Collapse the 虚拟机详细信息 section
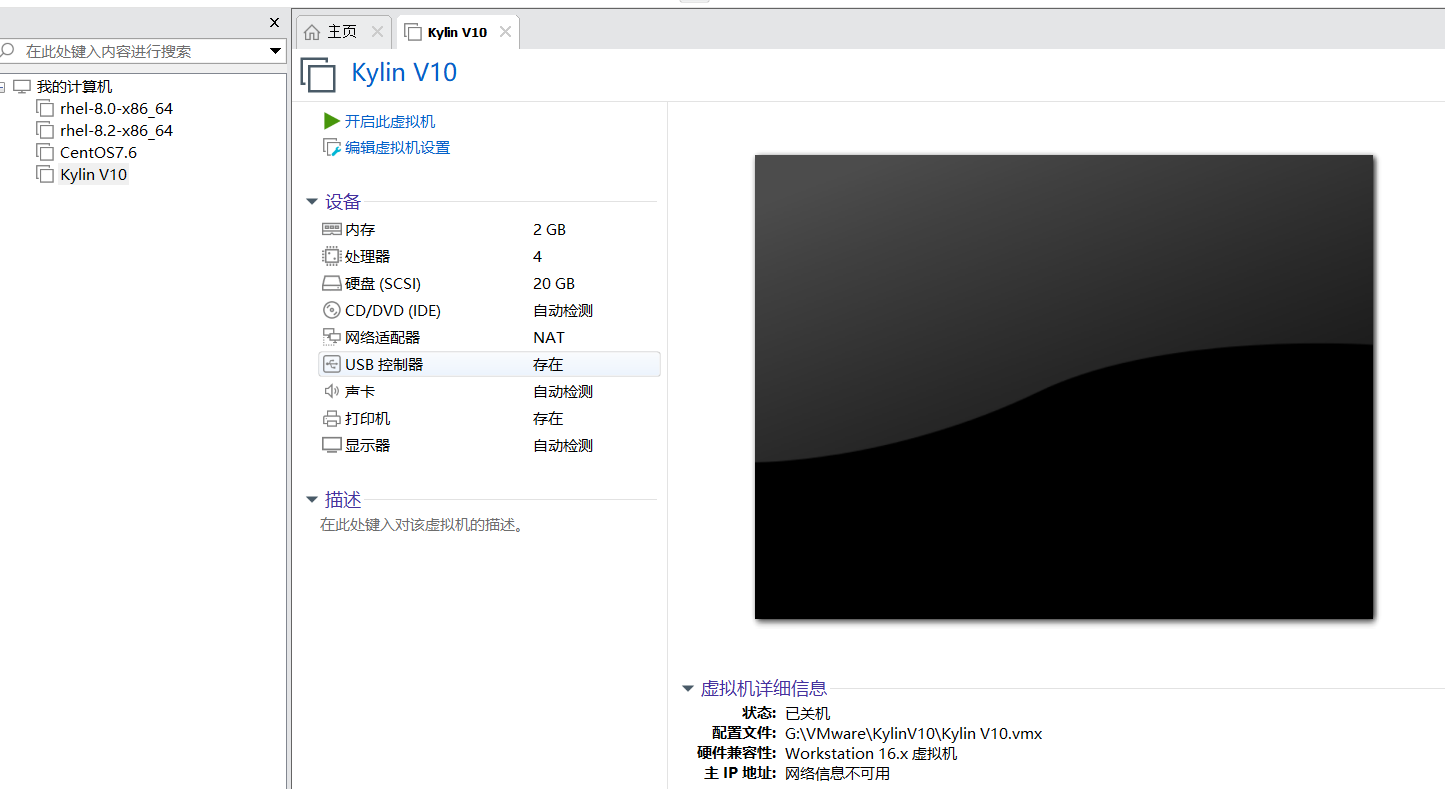1445x789 pixels. pyautogui.click(x=688, y=688)
